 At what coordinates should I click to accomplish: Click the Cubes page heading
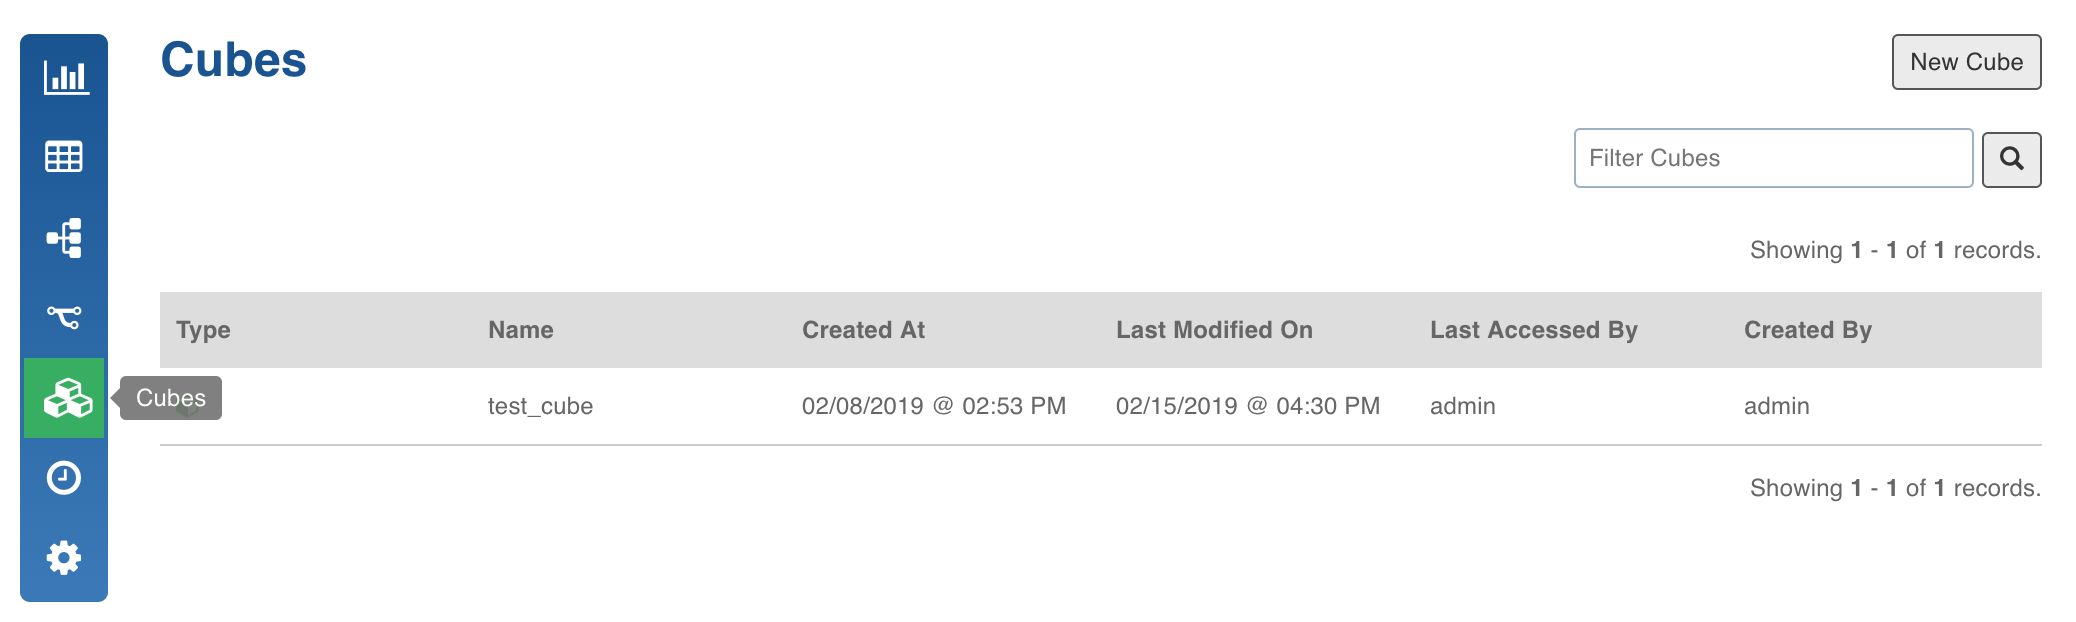coord(233,60)
